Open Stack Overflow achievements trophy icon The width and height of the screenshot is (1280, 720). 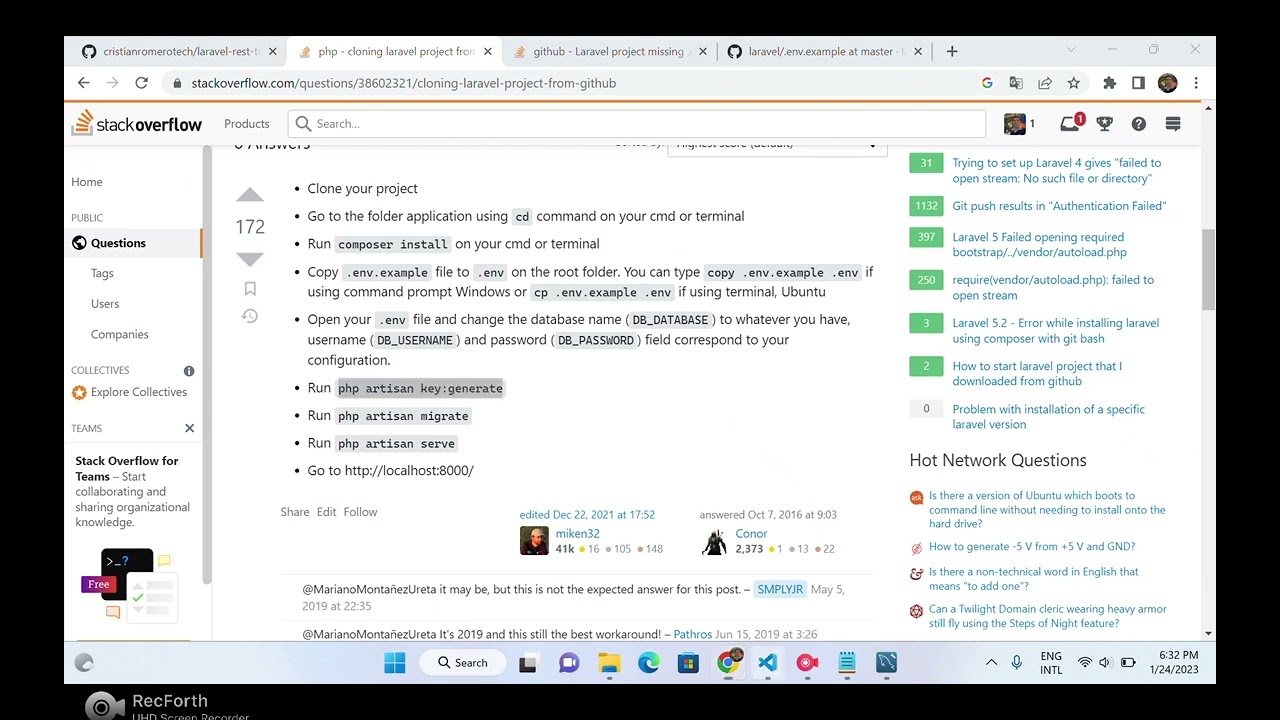coord(1105,123)
